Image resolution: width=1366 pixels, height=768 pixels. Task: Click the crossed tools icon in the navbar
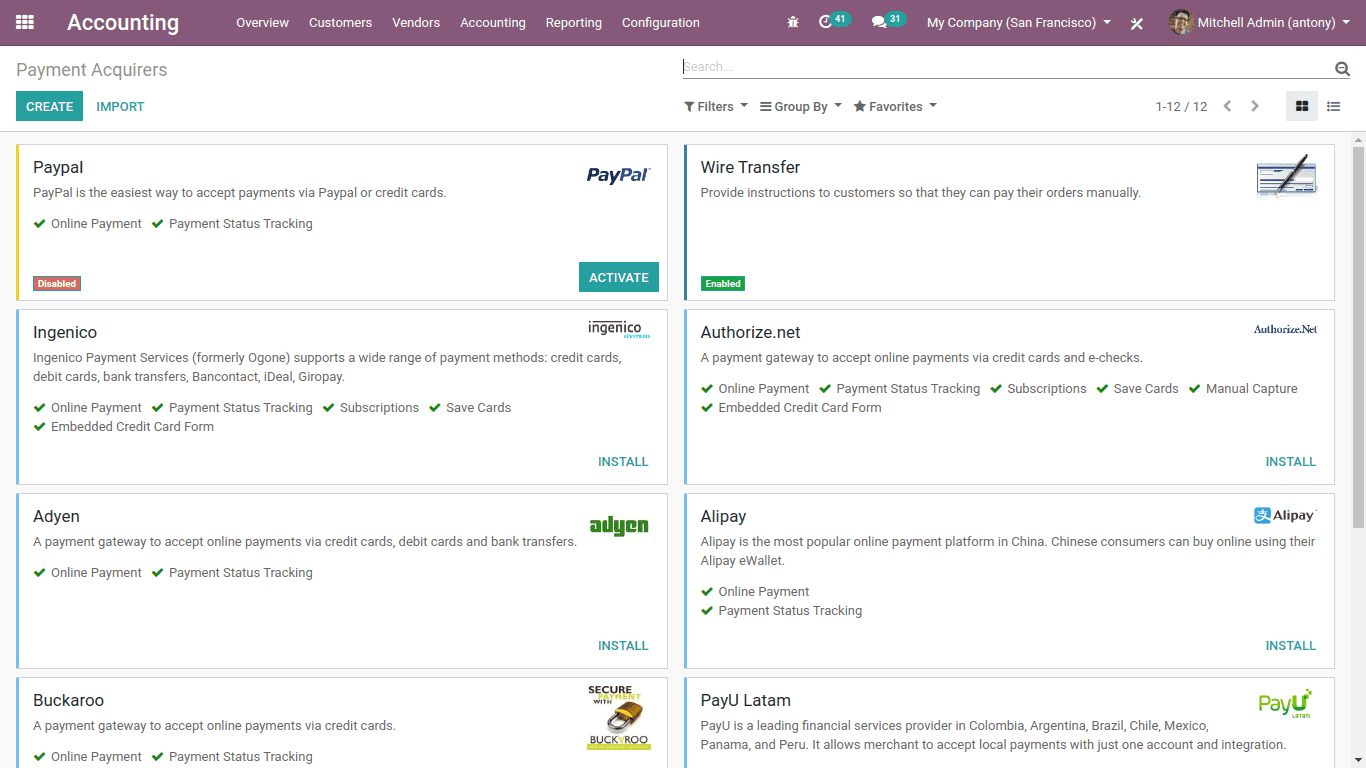tap(1137, 23)
